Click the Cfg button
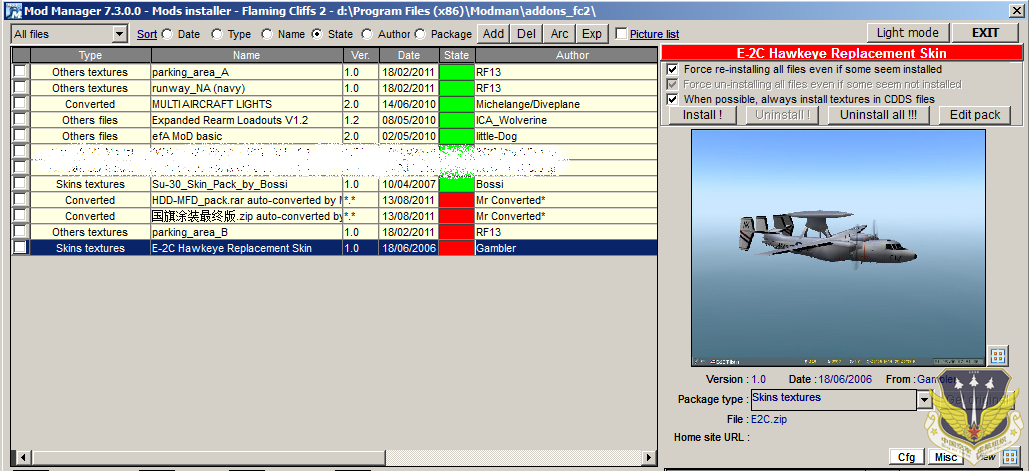Screen dimensions: 1029x471 pos(906,457)
